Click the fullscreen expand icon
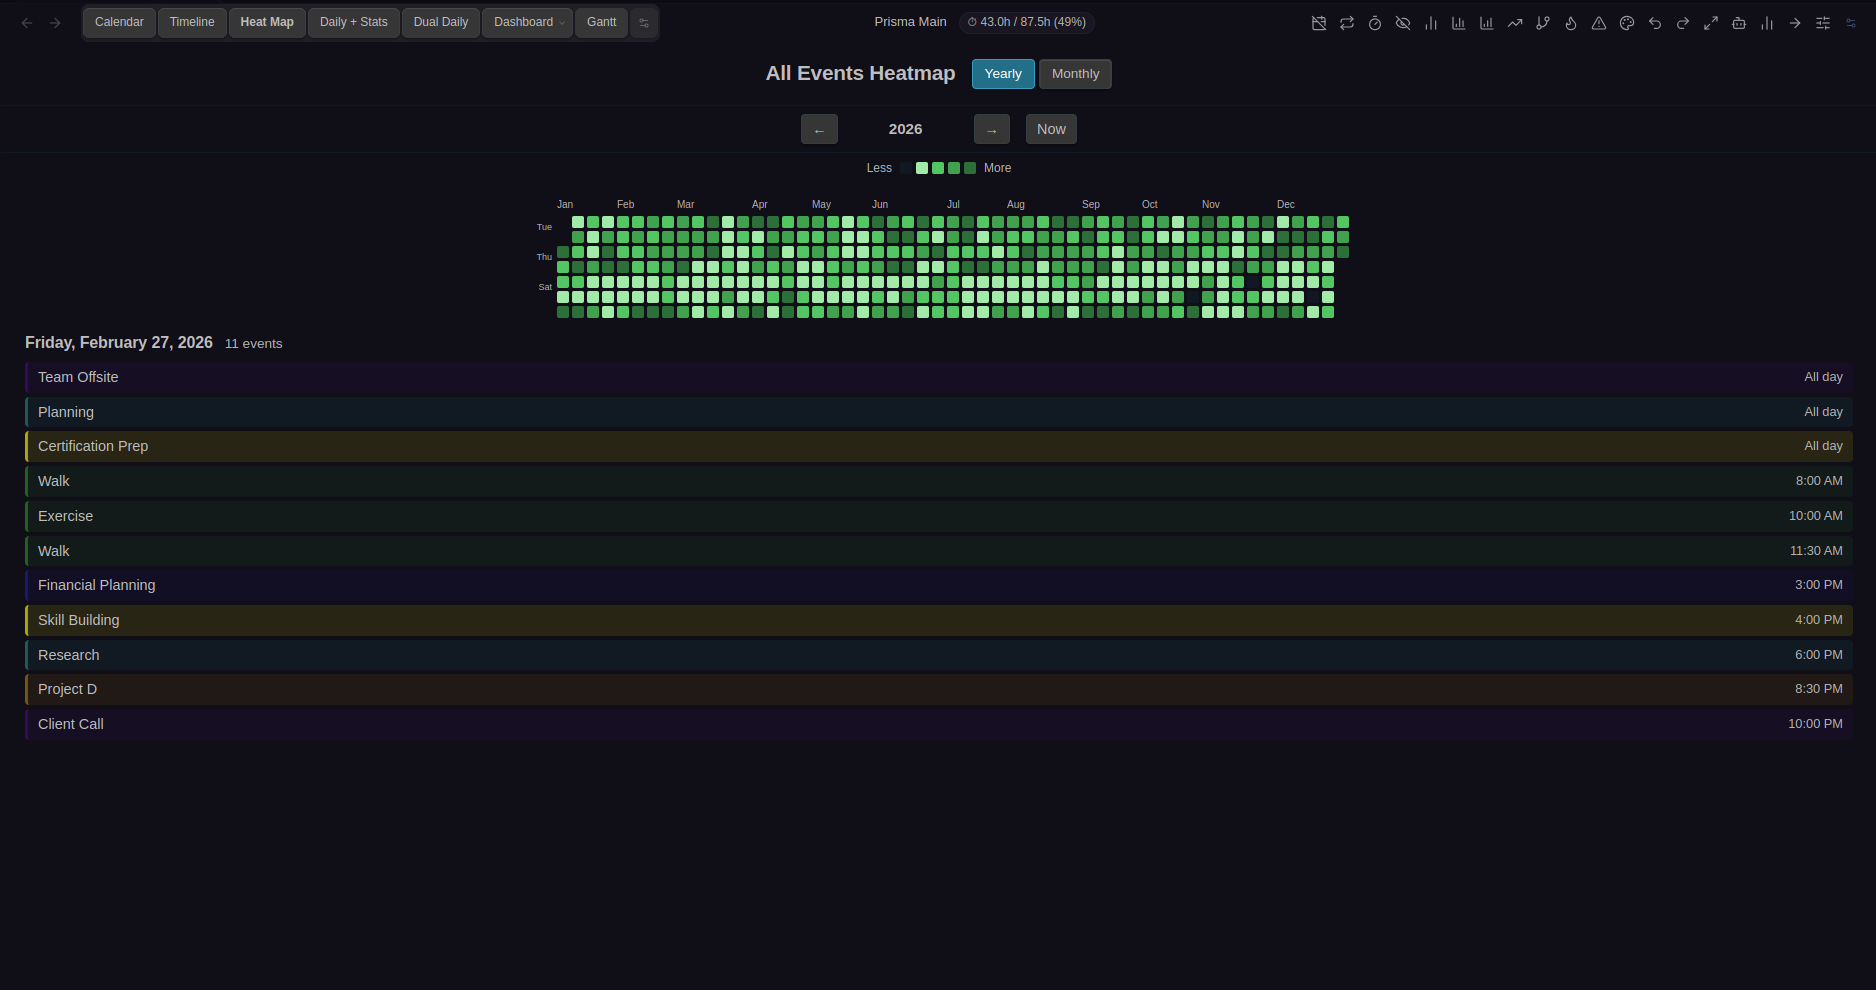This screenshot has height=990, width=1876. tap(1711, 22)
